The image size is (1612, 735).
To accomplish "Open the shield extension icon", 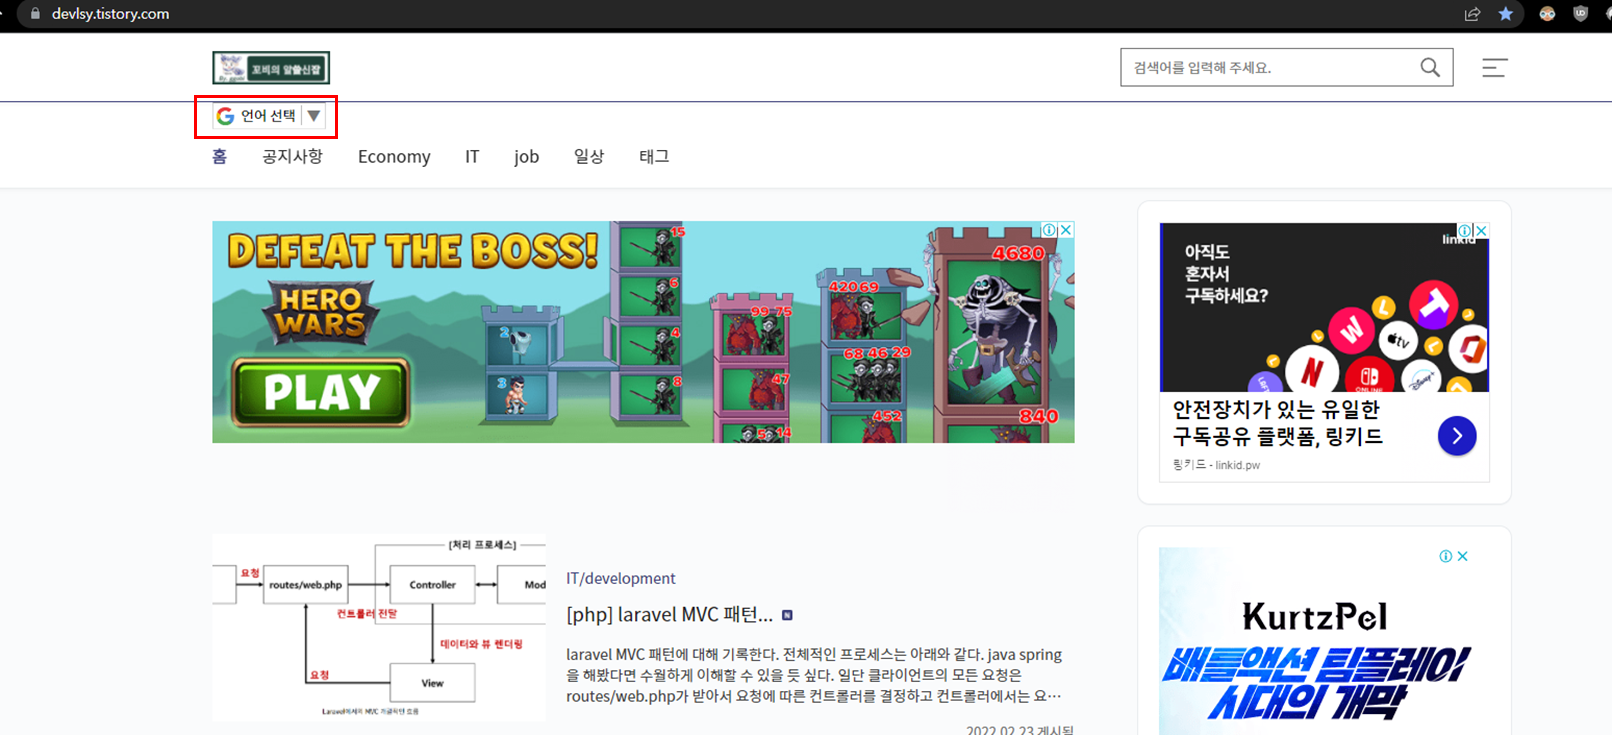I will point(1580,14).
